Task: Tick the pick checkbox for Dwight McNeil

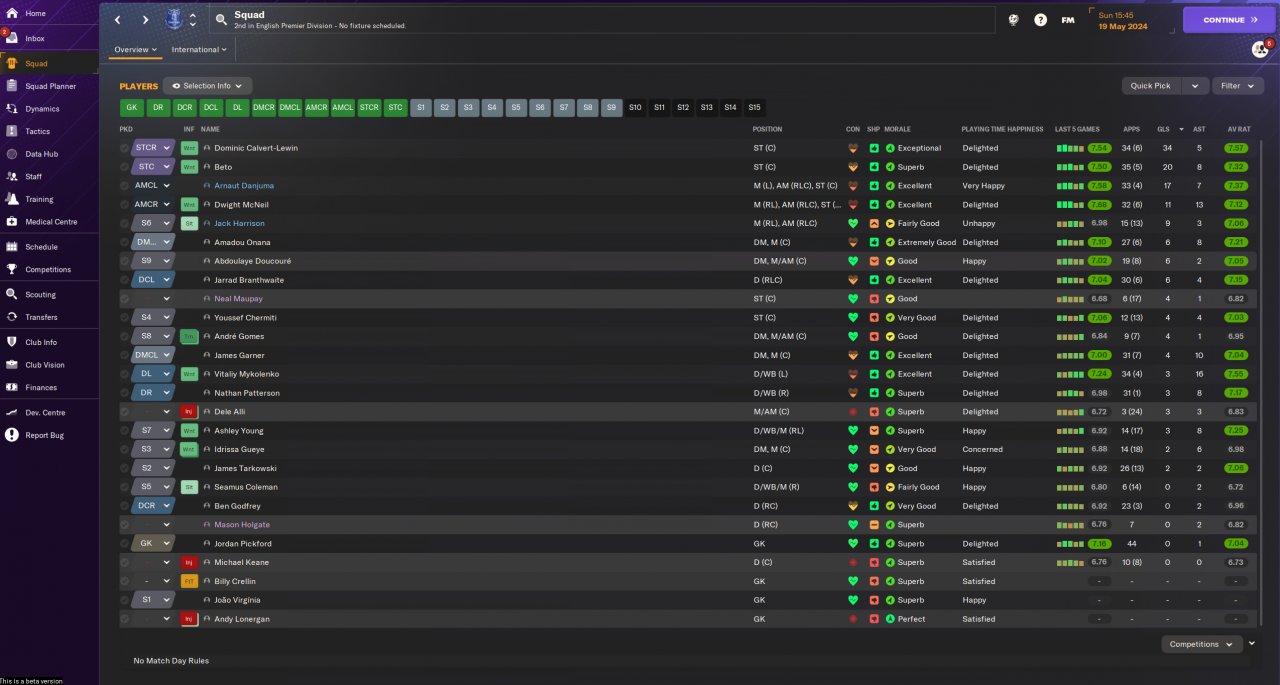Action: tap(125, 204)
